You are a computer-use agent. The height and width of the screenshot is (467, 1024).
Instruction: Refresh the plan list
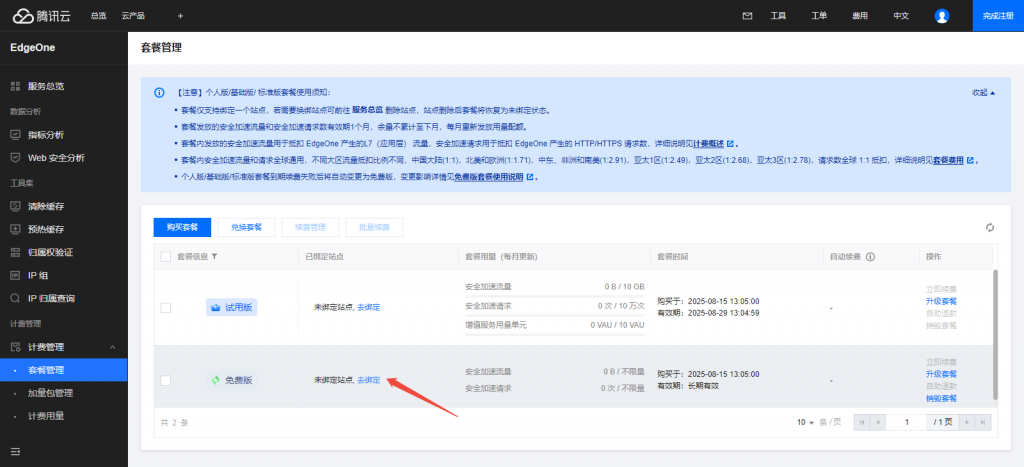point(990,227)
